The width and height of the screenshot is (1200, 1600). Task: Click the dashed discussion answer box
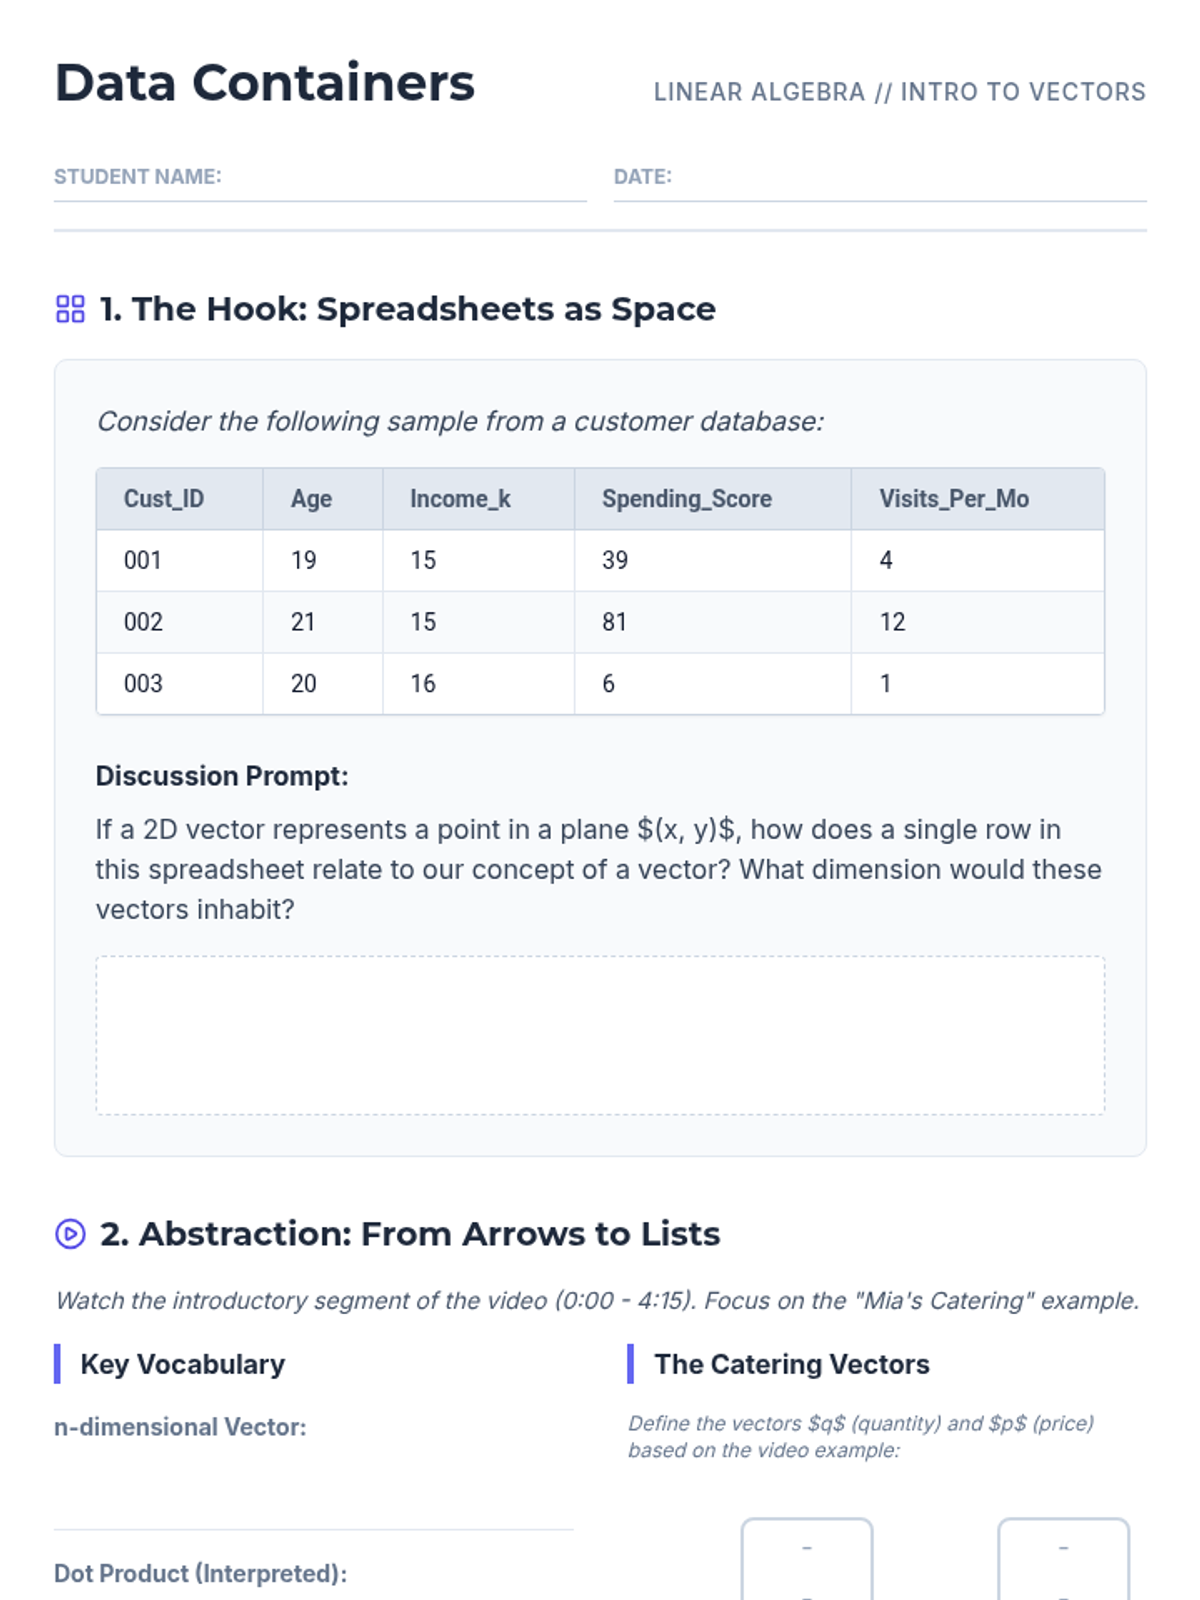pos(600,1035)
